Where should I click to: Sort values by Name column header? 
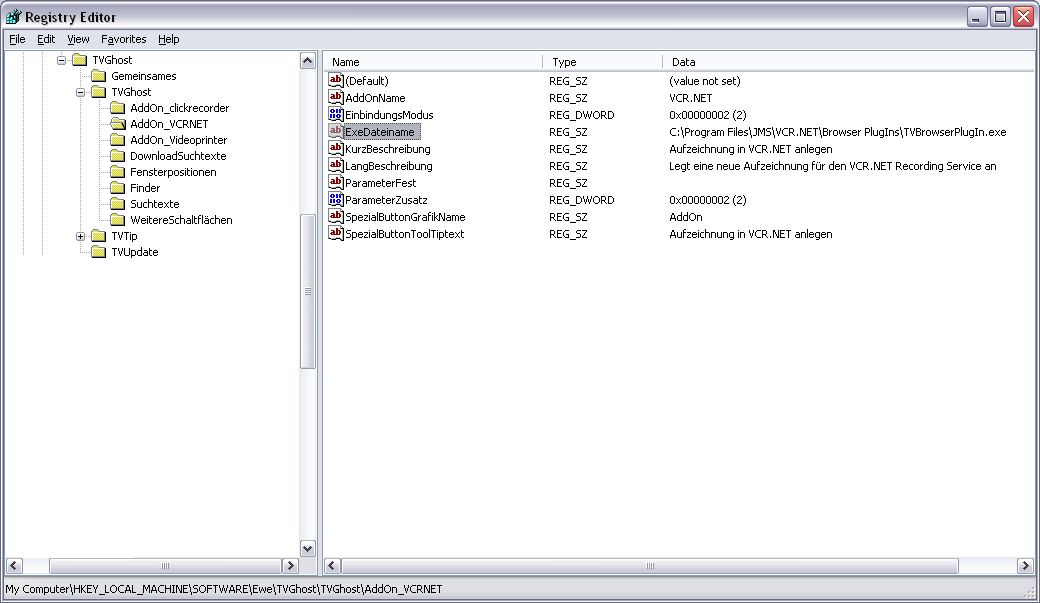click(433, 62)
